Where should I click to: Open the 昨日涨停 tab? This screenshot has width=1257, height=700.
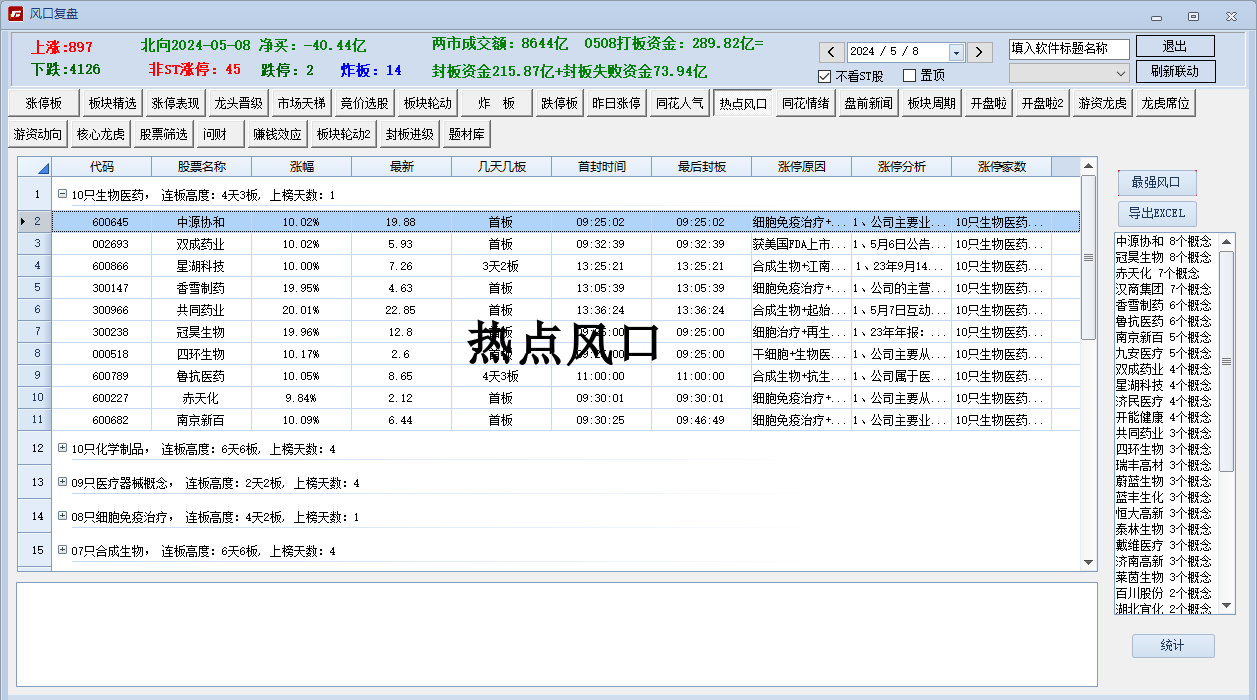point(617,104)
